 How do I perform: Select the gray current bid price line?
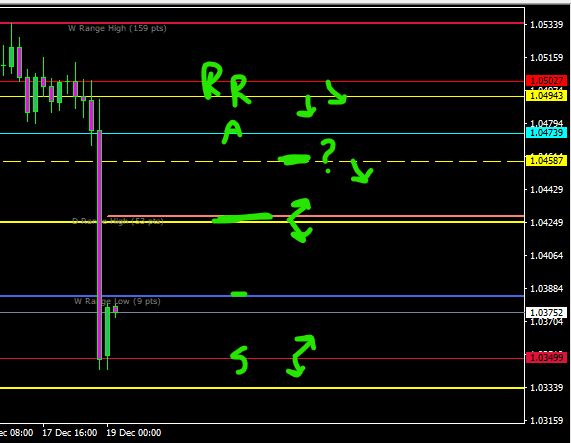click(x=262, y=313)
